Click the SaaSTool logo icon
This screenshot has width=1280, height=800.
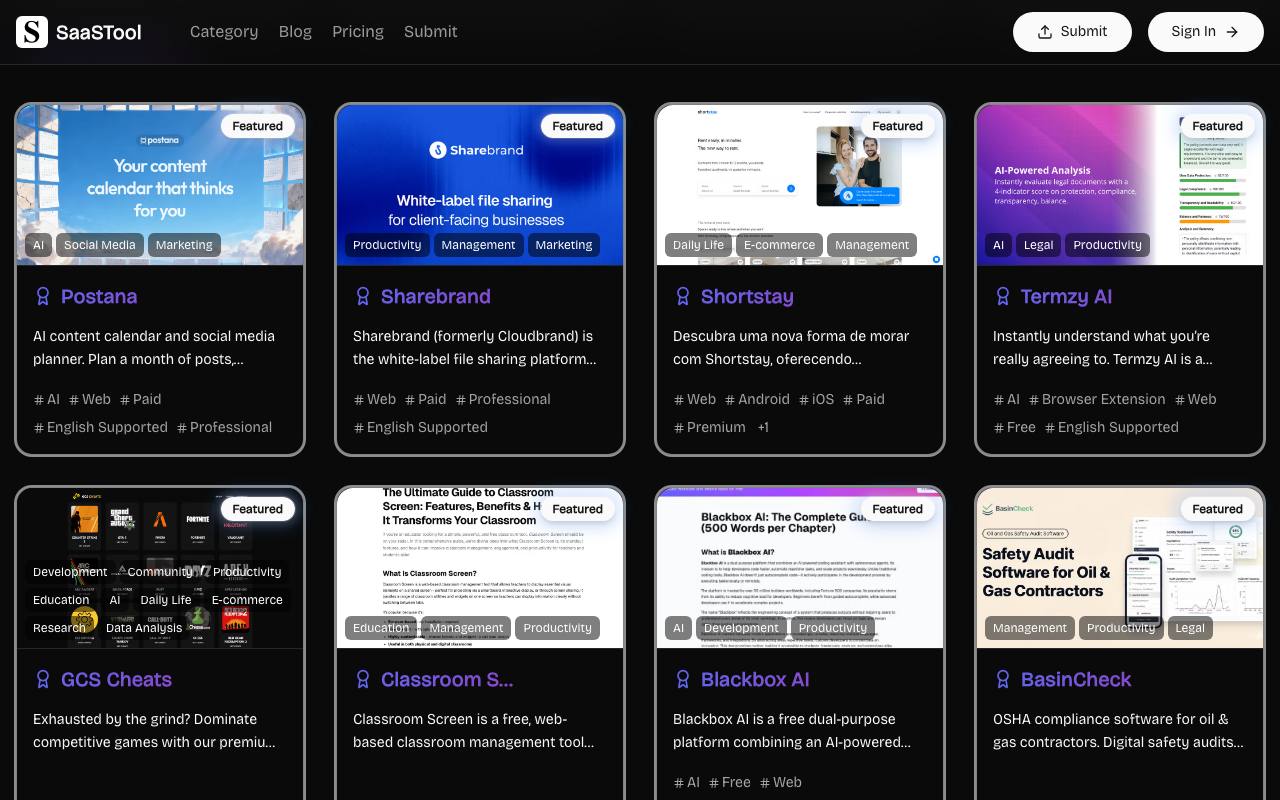(x=32, y=32)
